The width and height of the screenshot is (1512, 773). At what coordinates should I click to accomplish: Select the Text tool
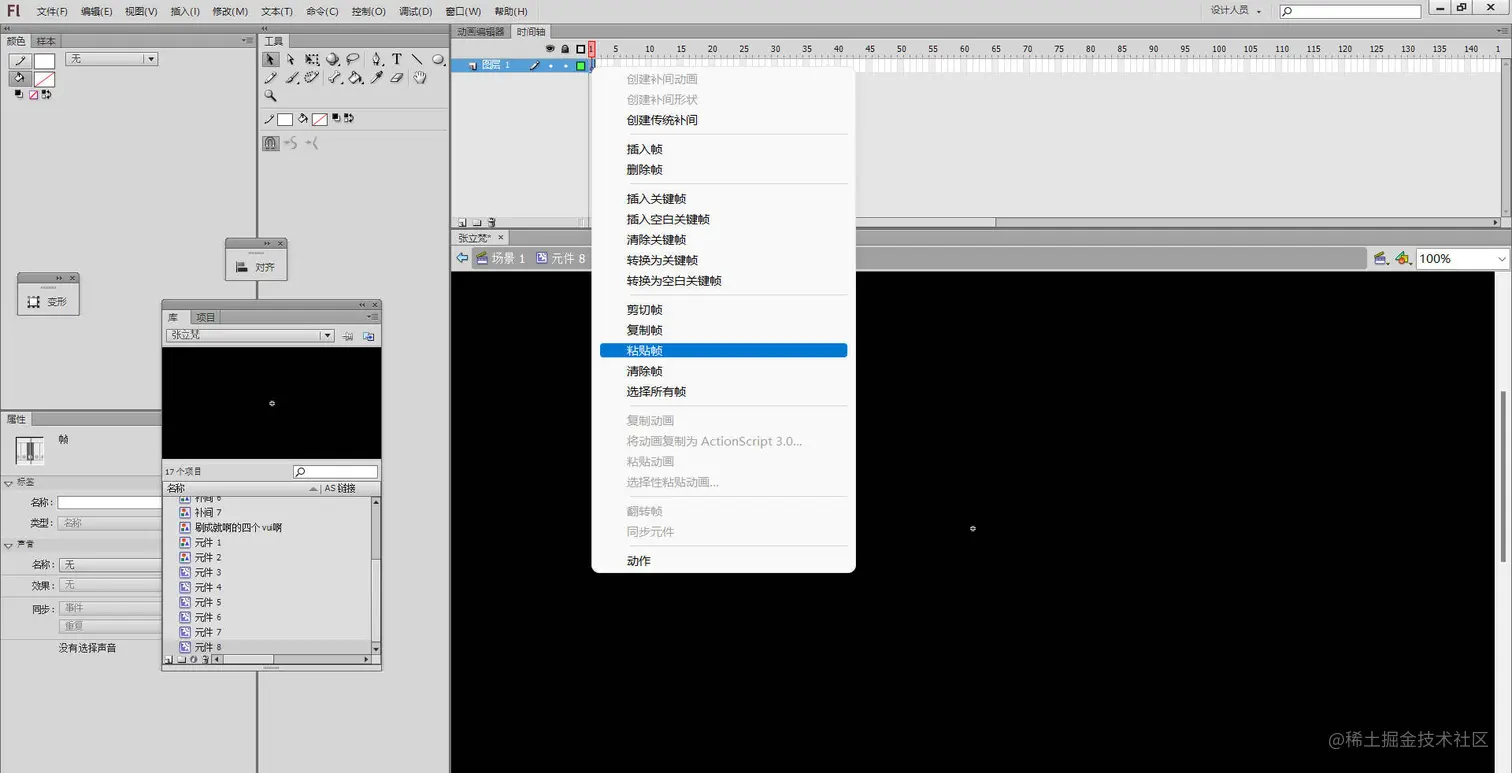coord(396,60)
